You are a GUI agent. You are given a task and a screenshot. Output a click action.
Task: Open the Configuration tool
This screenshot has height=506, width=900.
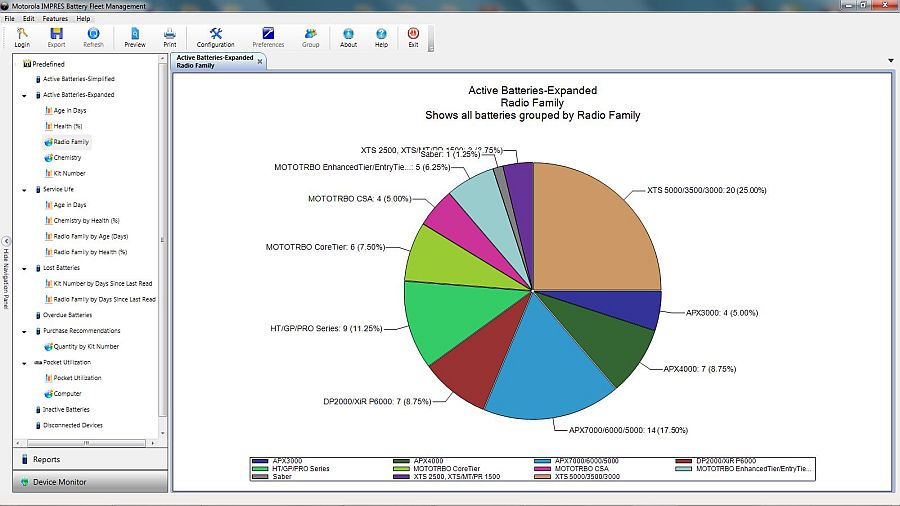click(x=215, y=38)
